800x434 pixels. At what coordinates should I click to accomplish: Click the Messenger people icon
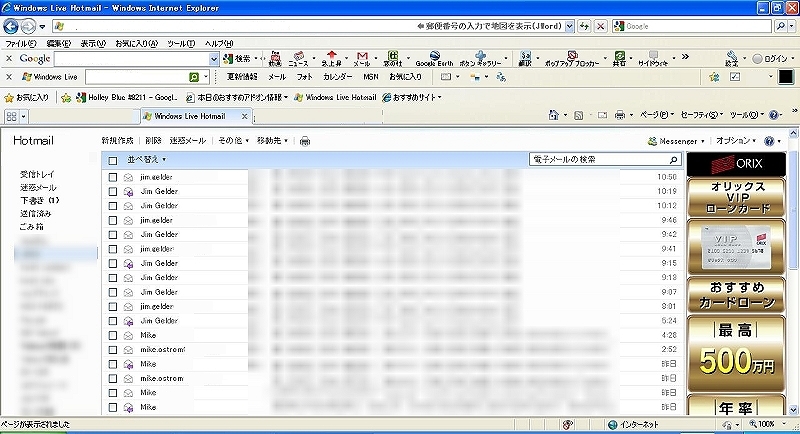click(x=652, y=141)
